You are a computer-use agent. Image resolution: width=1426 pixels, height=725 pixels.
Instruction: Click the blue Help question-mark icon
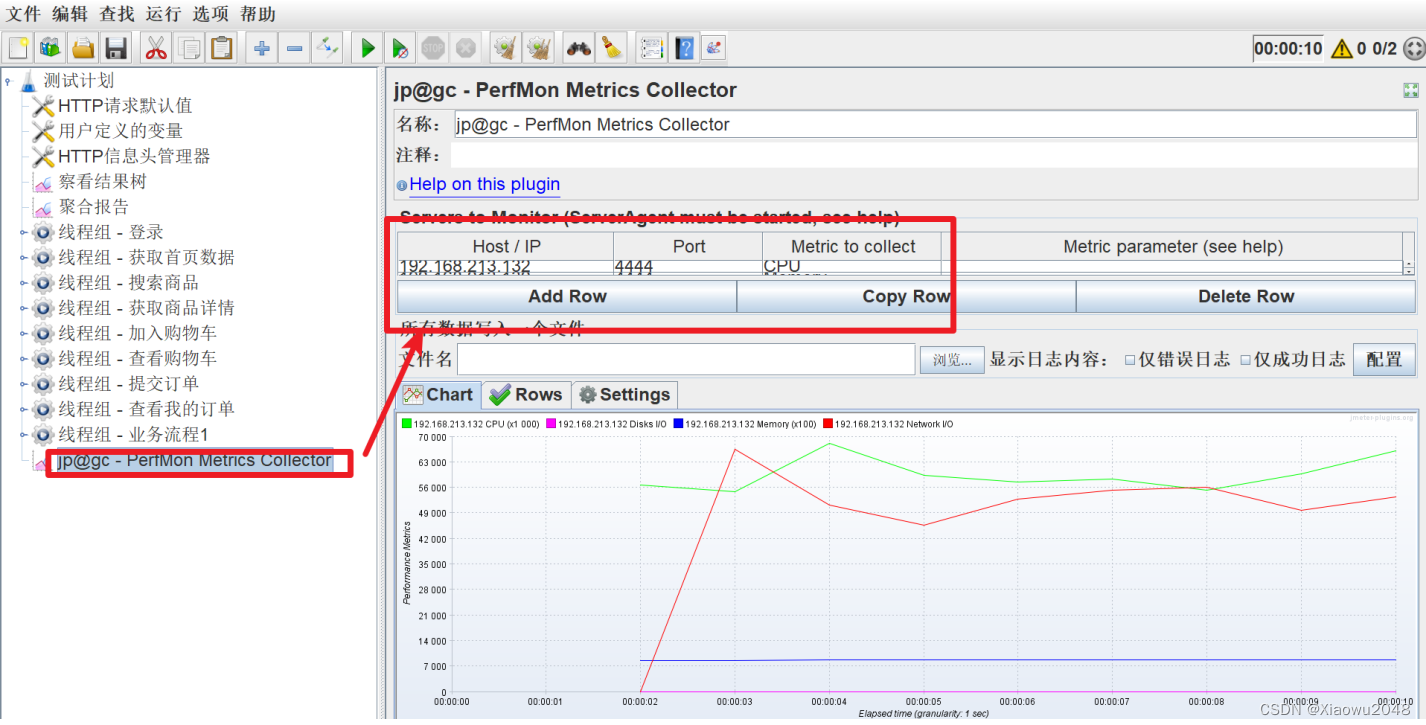click(x=684, y=47)
